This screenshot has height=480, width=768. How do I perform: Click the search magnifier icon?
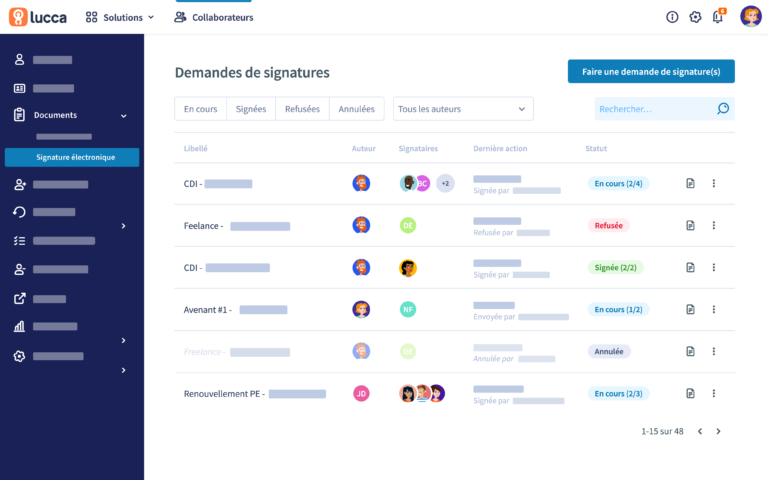click(723, 109)
